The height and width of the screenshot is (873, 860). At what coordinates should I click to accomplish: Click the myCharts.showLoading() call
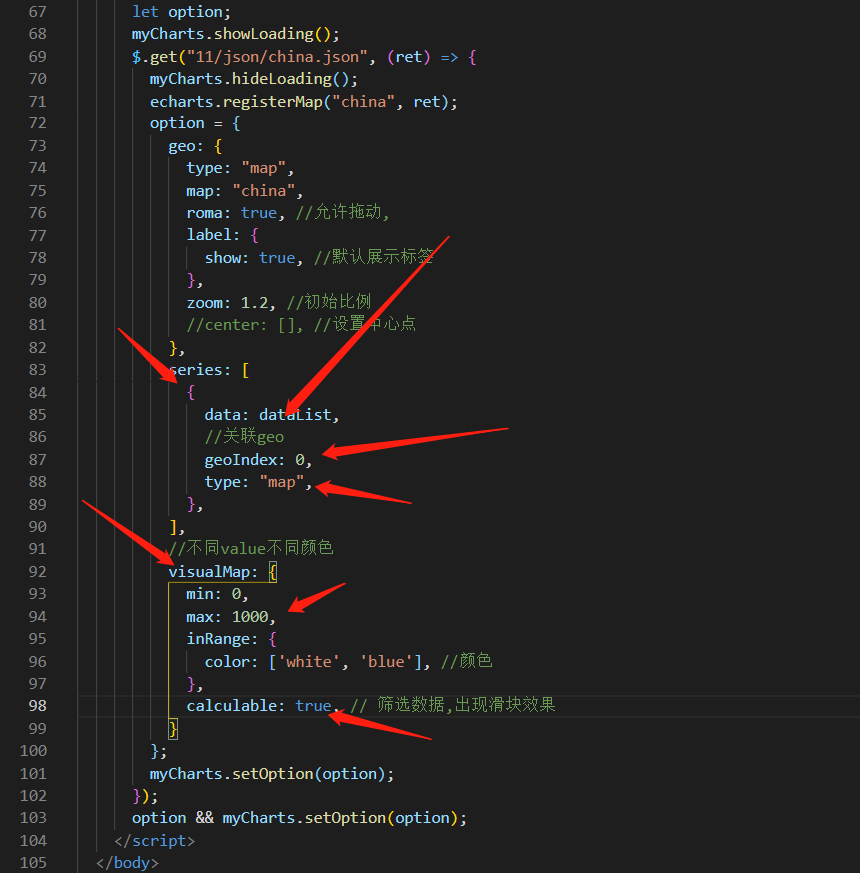tap(235, 34)
